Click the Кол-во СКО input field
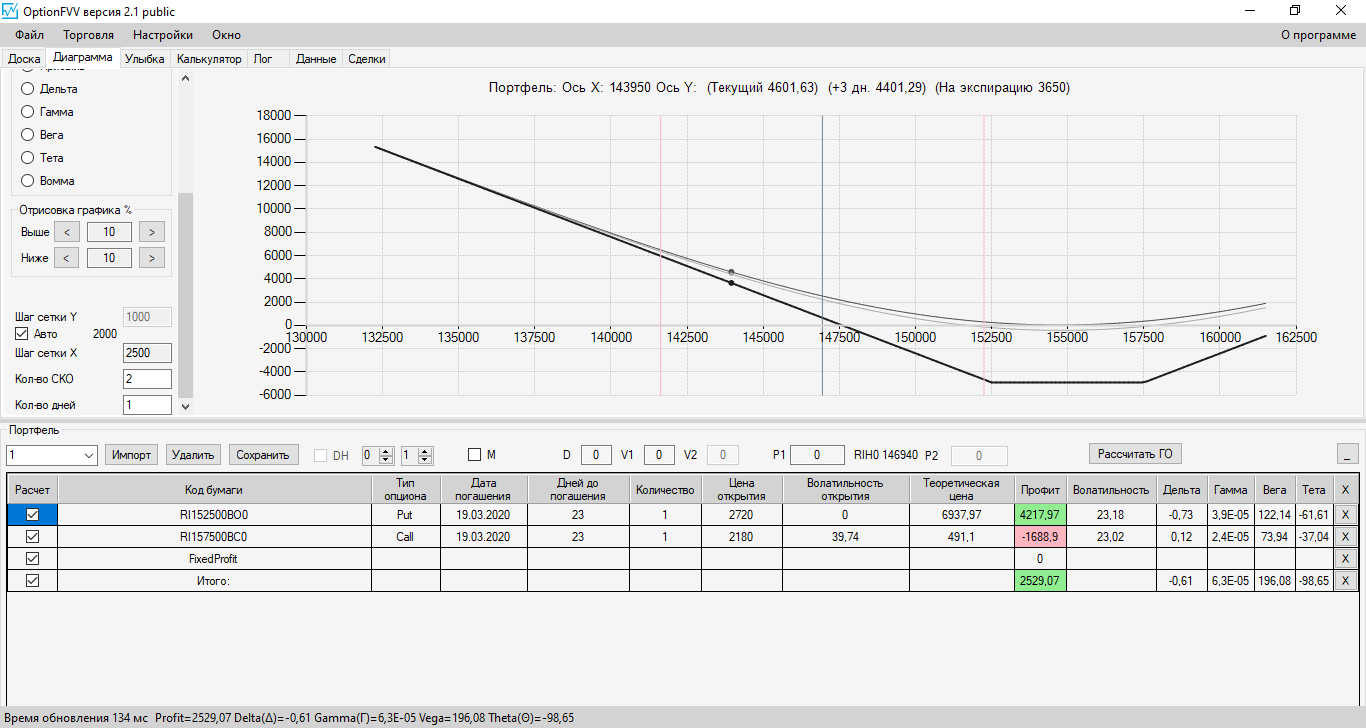1366x728 pixels. click(x=147, y=379)
